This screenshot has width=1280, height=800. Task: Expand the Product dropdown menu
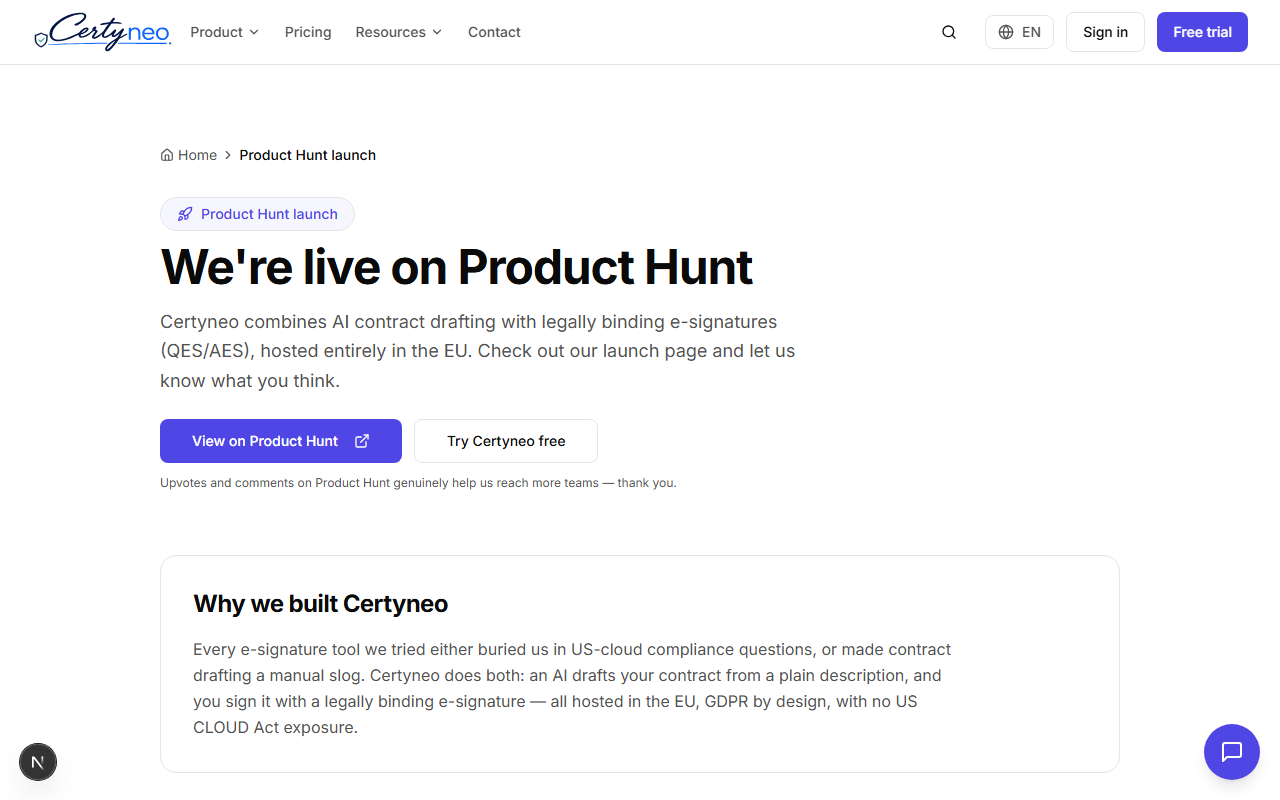coord(225,32)
